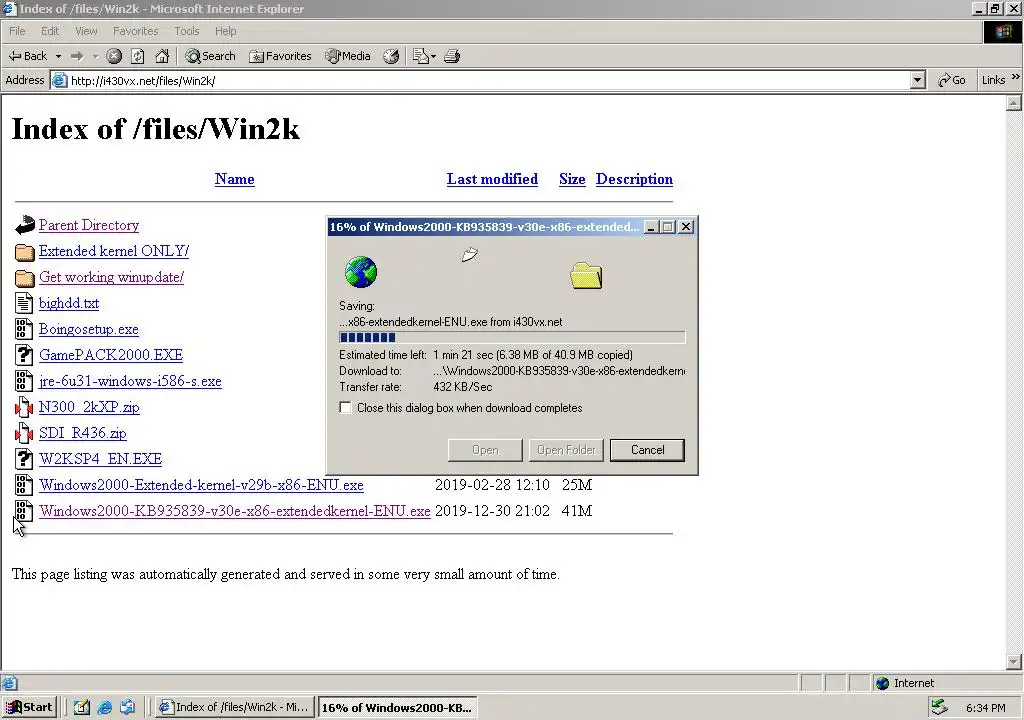Image resolution: width=1024 pixels, height=720 pixels.
Task: Sort listing by Name column
Action: (x=234, y=179)
